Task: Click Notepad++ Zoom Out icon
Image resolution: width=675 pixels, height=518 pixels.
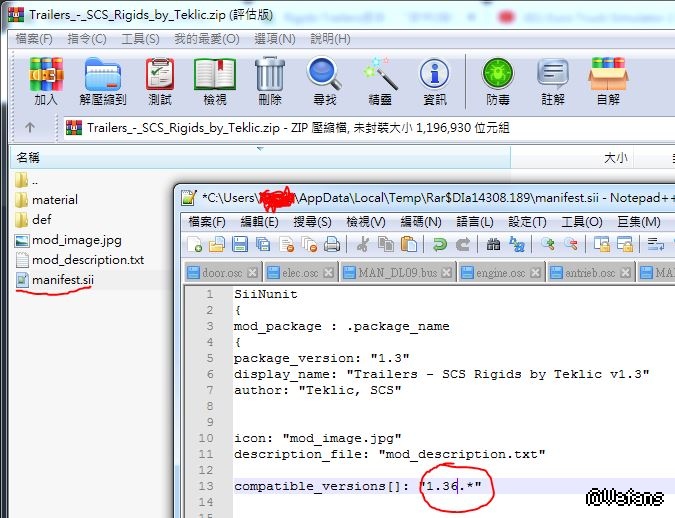Action: [x=571, y=245]
